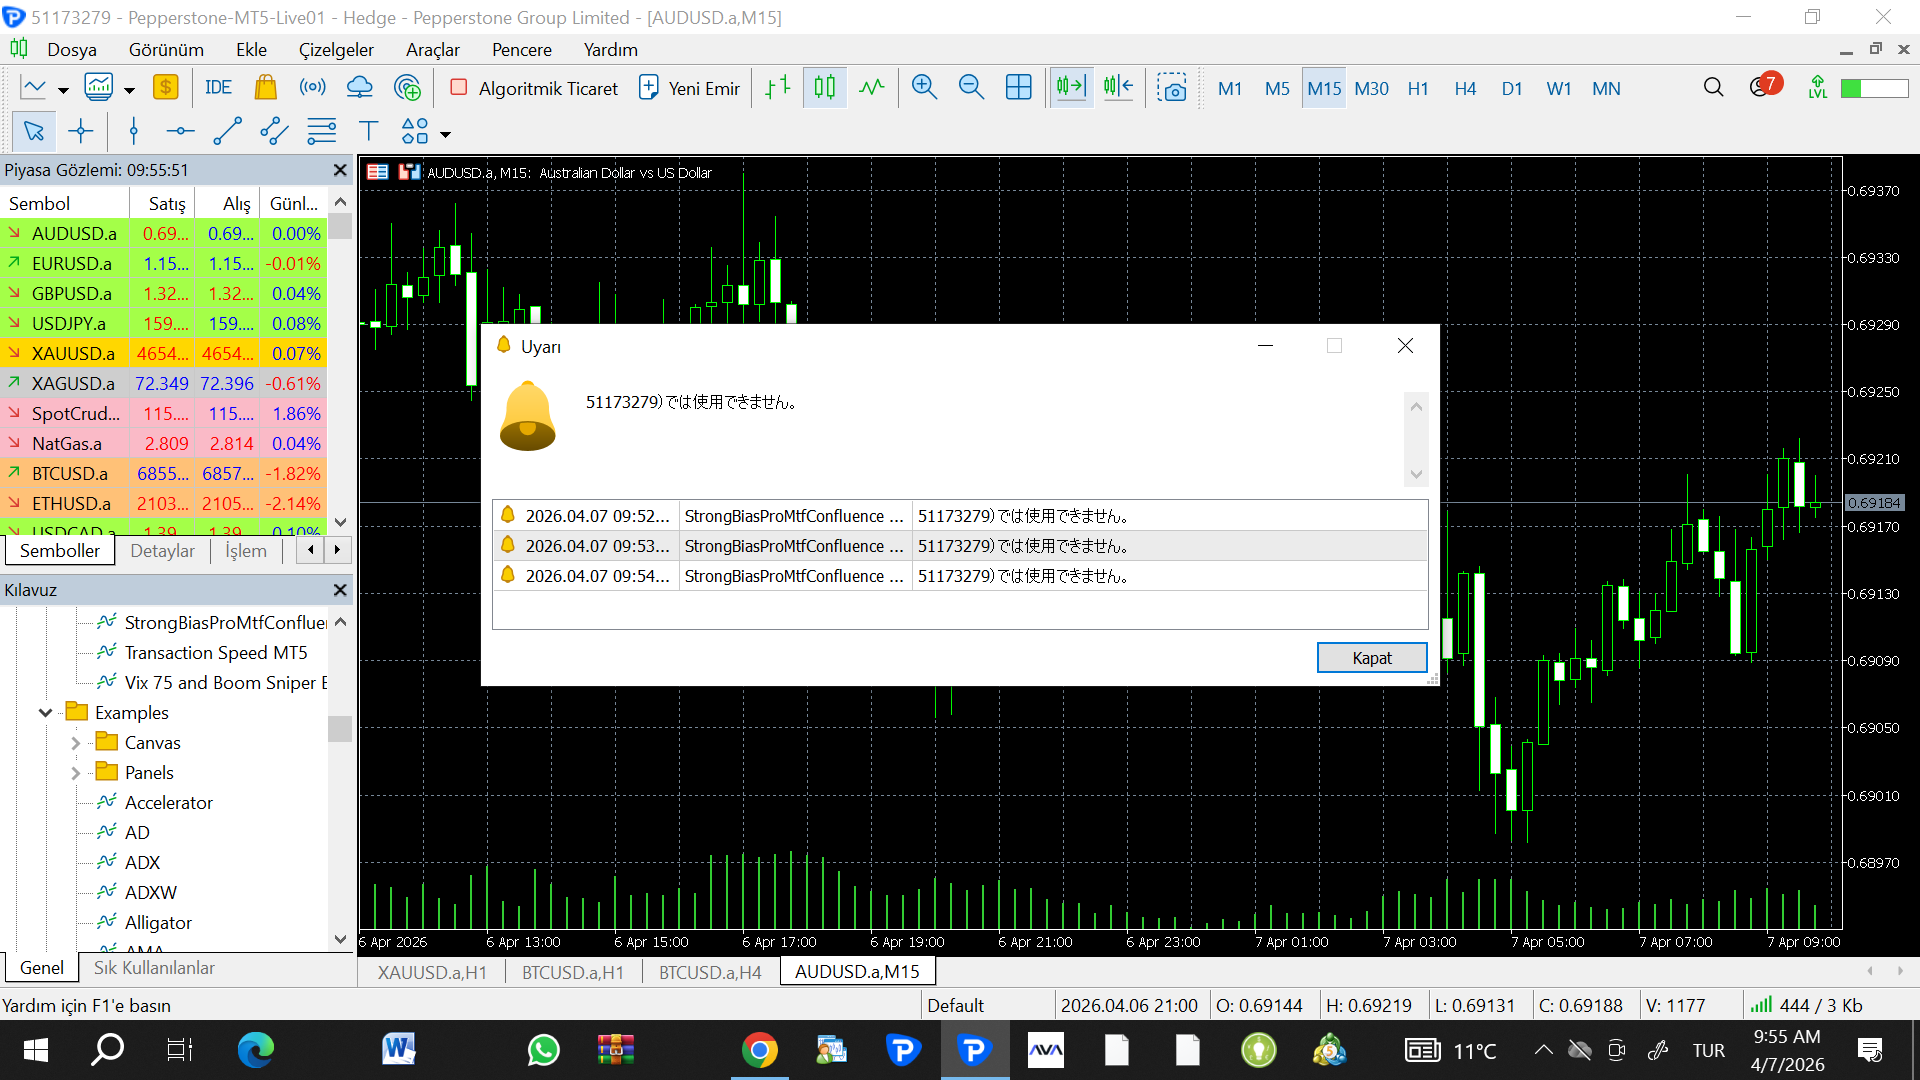
Task: Switch to the XAUUSD.a,H1 chart tab
Action: 431,972
